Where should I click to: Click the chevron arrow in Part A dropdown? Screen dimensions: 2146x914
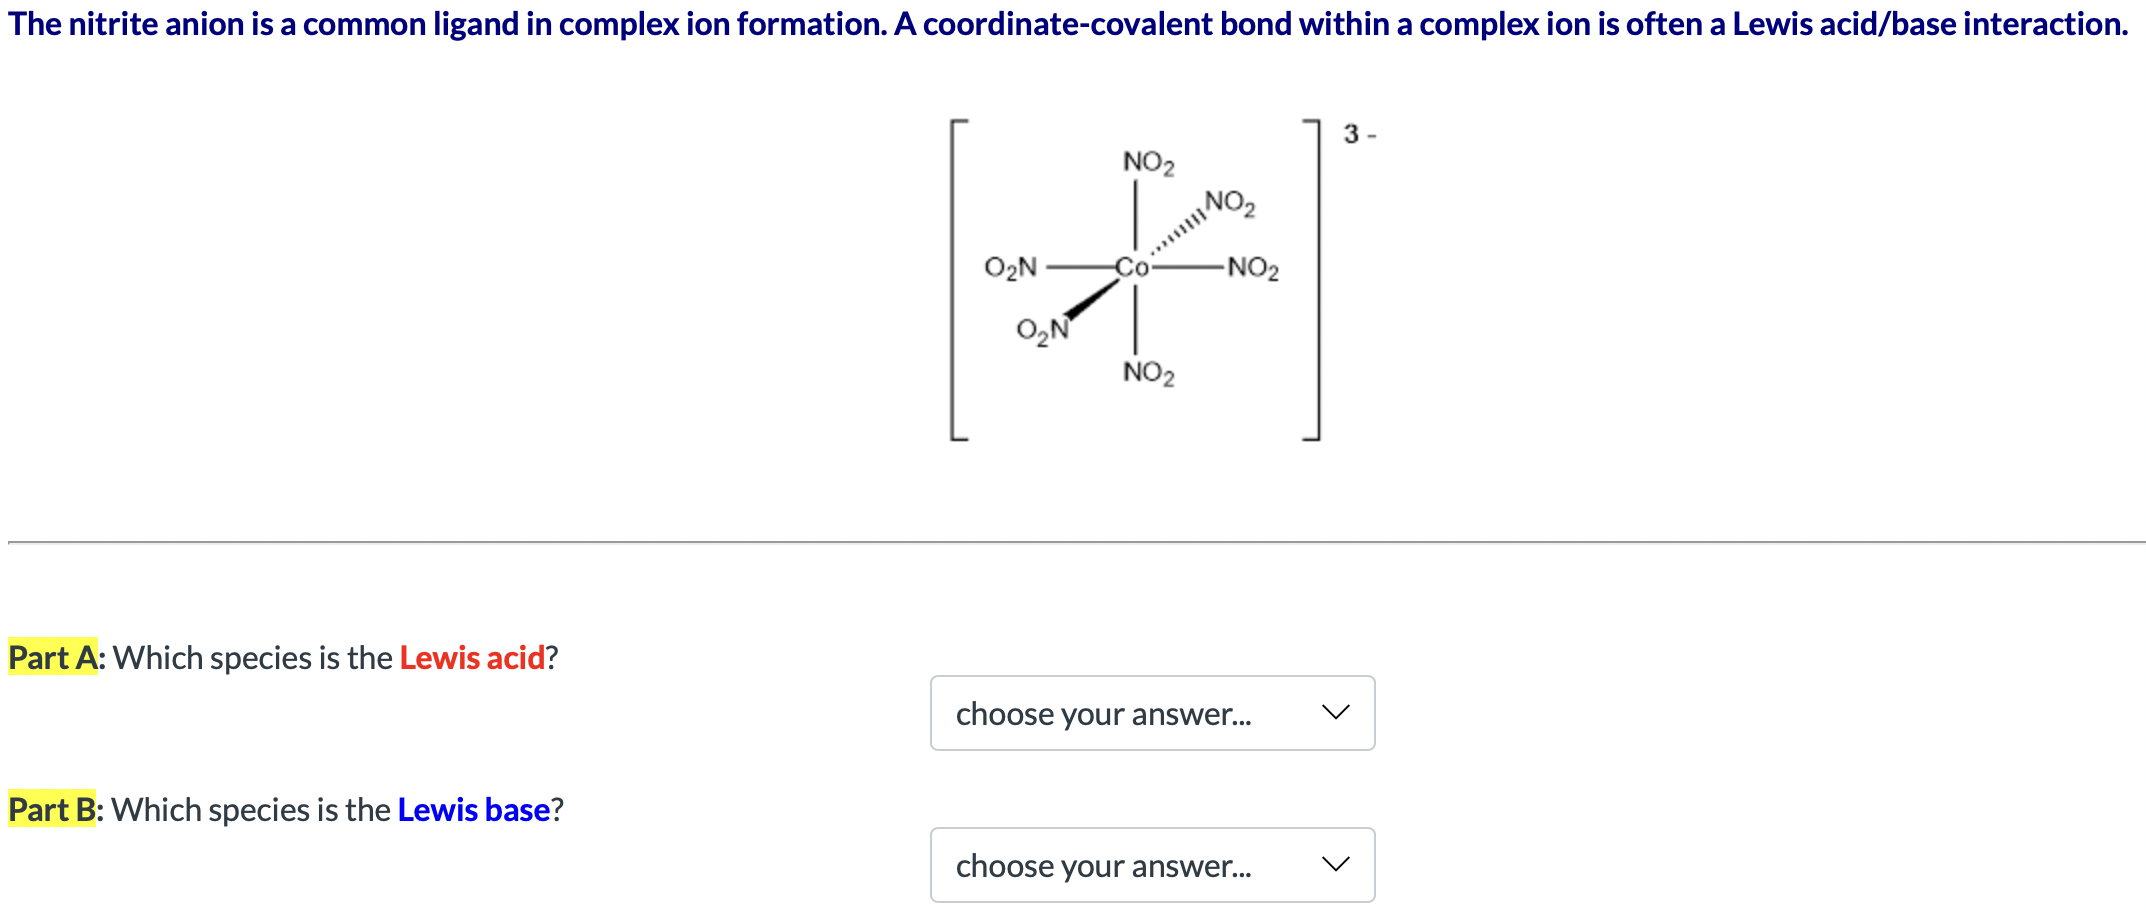pos(1335,712)
